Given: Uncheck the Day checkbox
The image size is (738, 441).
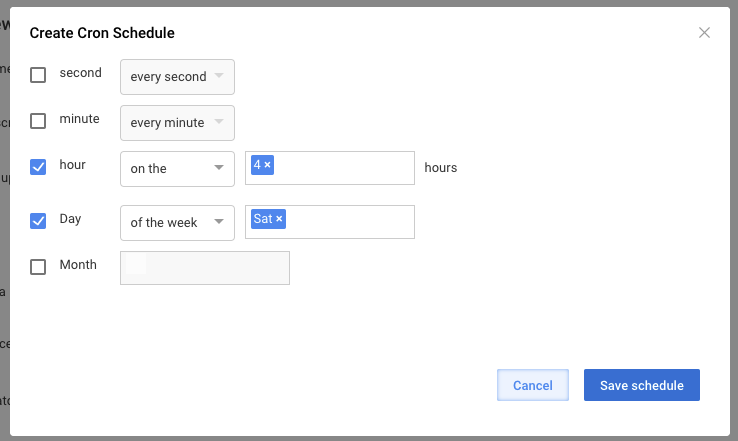Looking at the screenshot, I should [x=38, y=221].
